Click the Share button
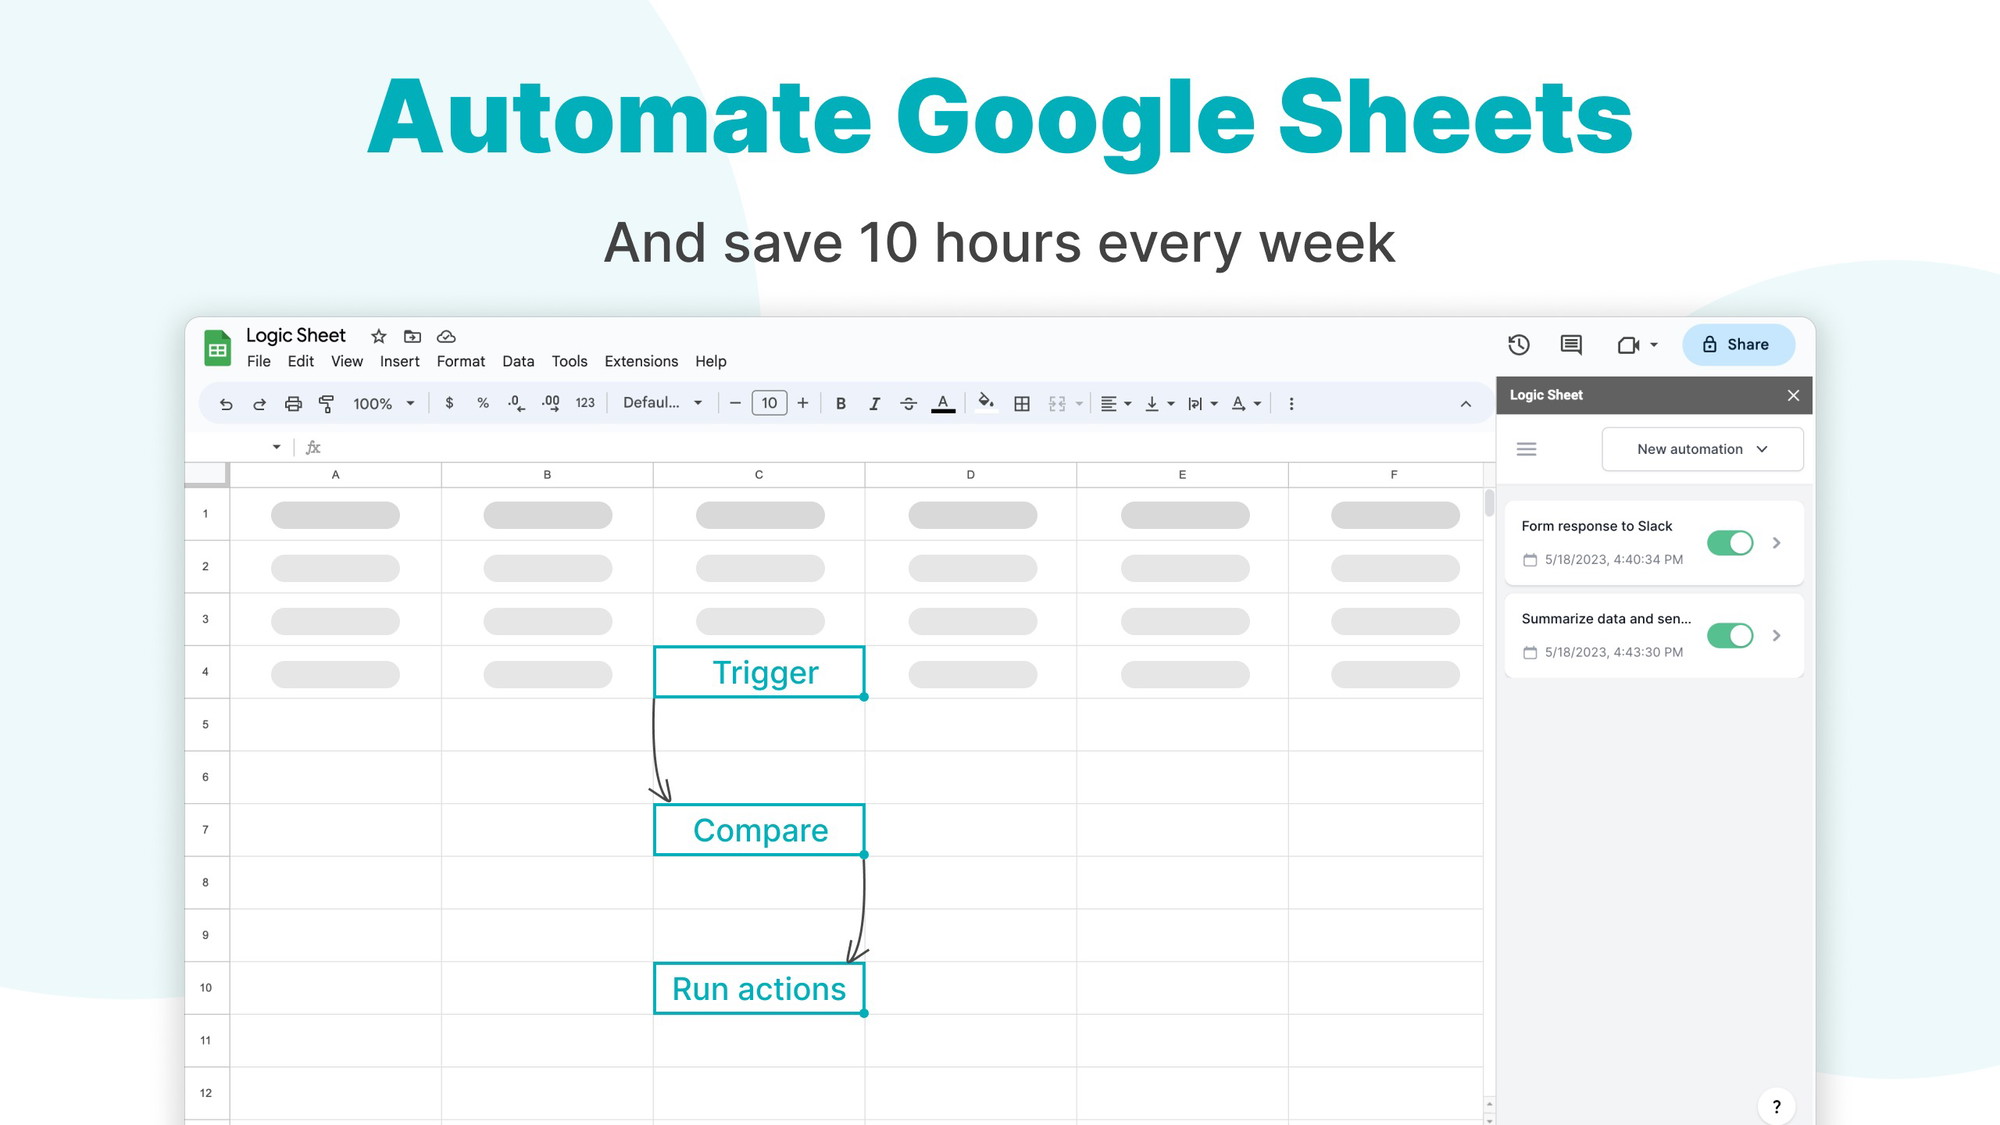The width and height of the screenshot is (2000, 1125). click(1738, 345)
